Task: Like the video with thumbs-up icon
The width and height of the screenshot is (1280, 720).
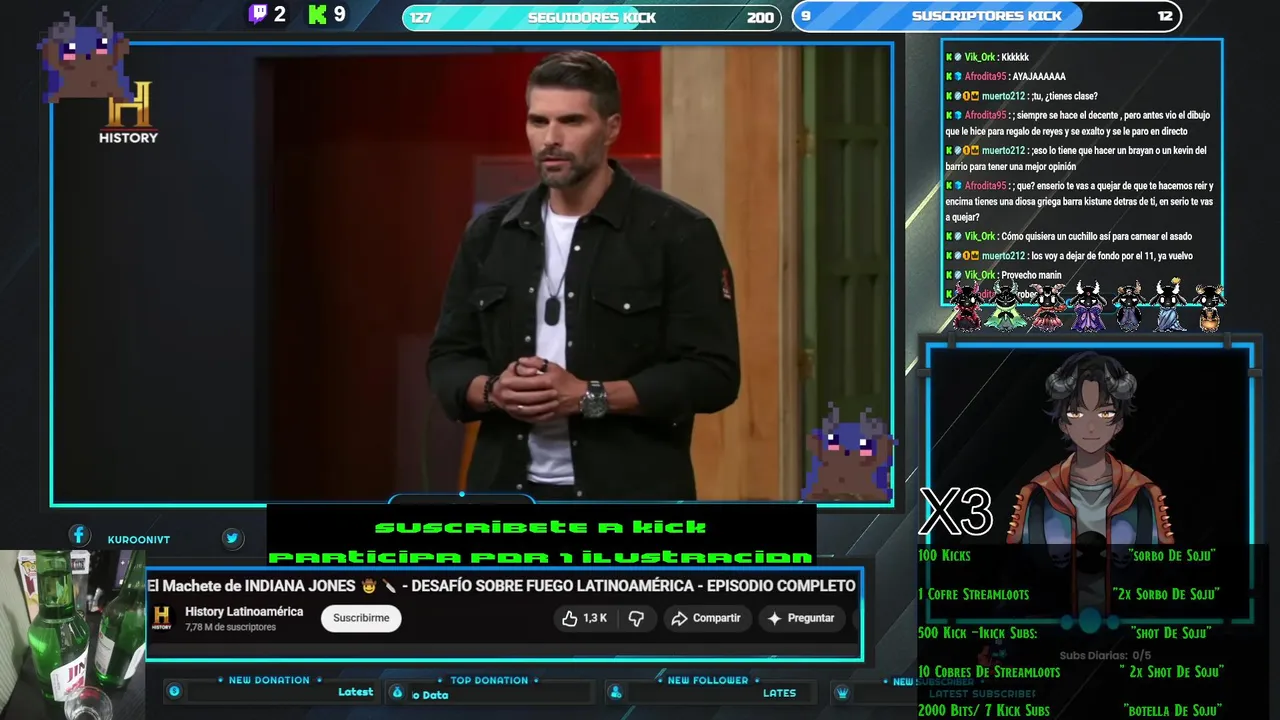Action: (x=569, y=618)
